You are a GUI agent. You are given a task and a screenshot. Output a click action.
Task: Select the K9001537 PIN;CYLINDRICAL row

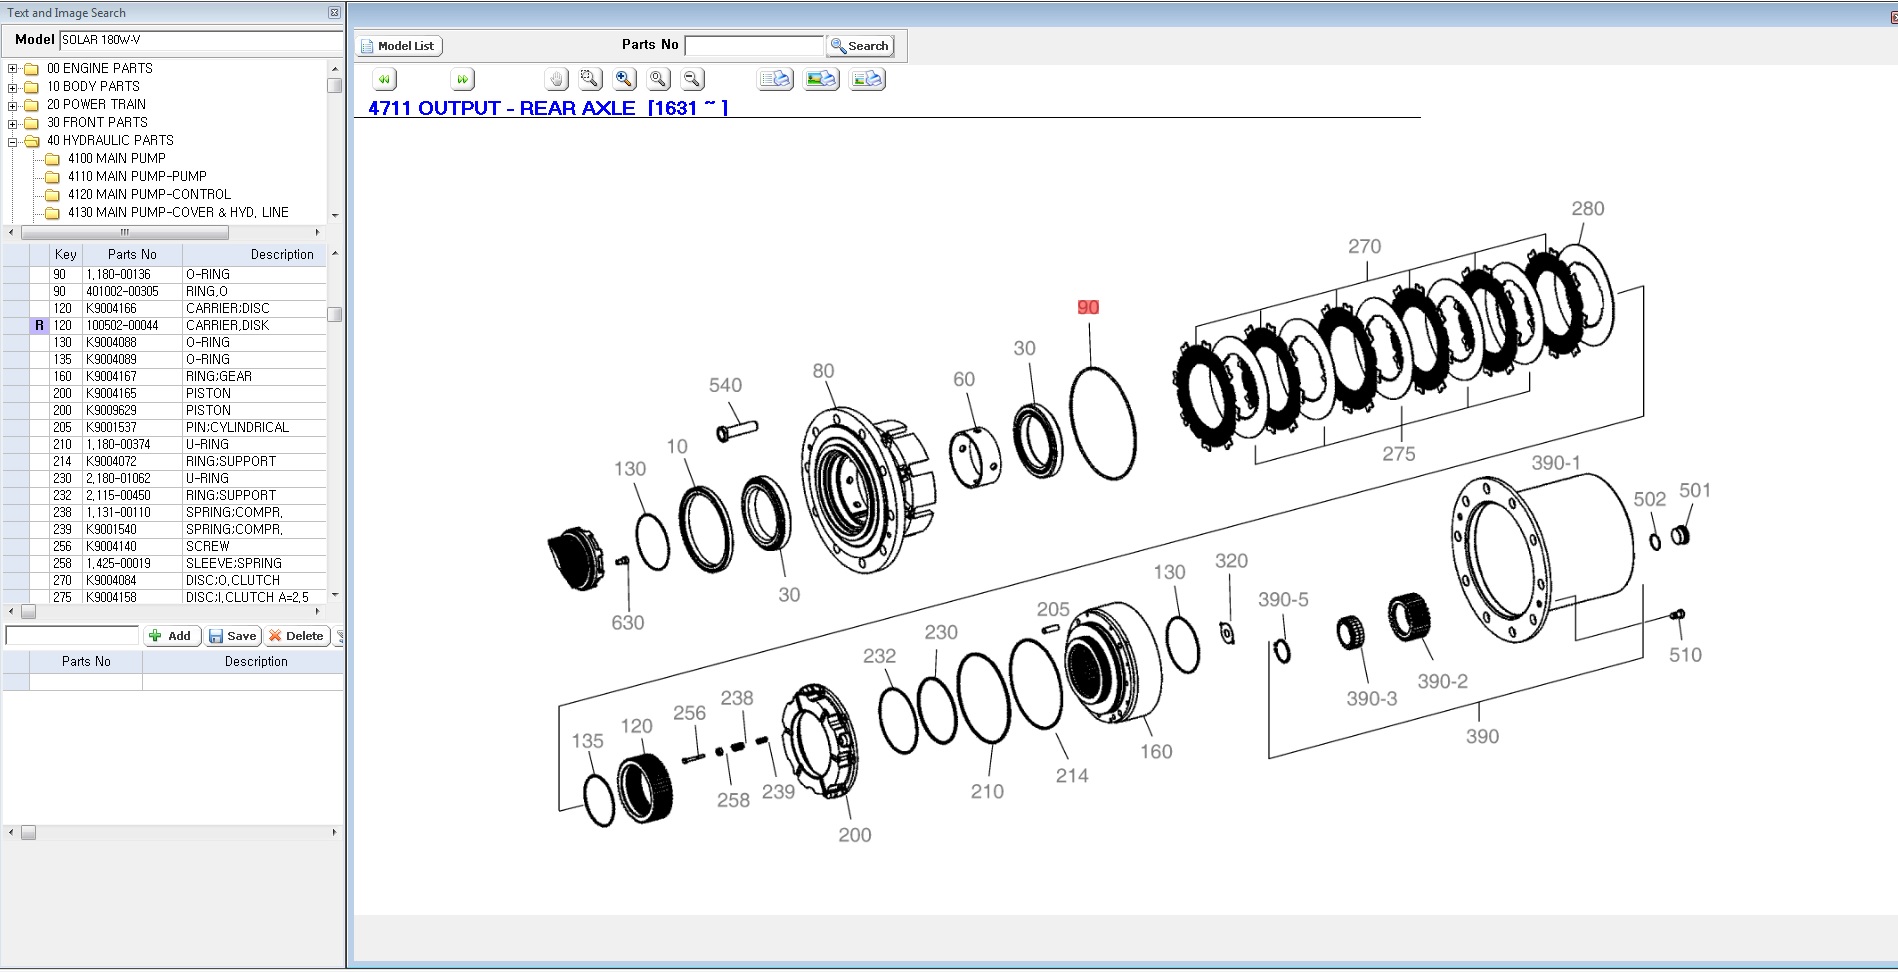tap(165, 428)
